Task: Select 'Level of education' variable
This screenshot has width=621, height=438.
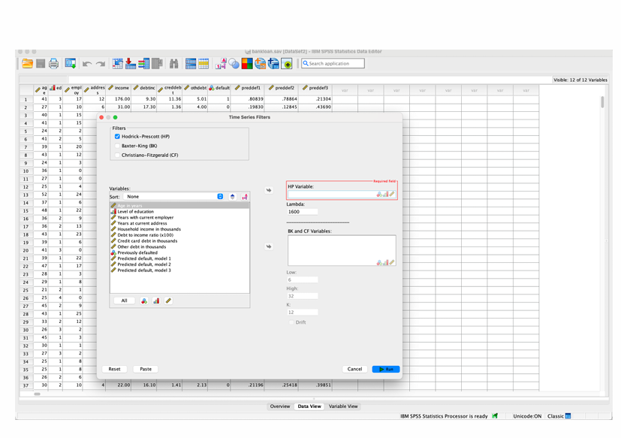Action: click(x=180, y=211)
